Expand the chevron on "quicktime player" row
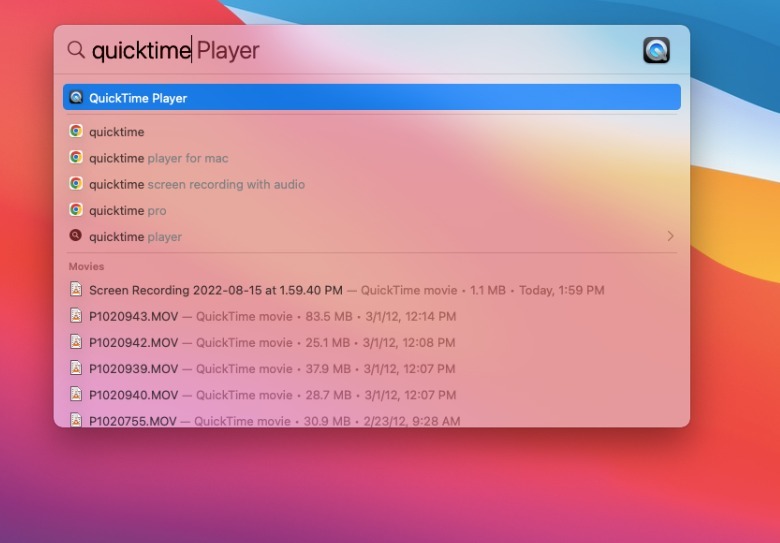The width and height of the screenshot is (780, 543). [x=670, y=237]
